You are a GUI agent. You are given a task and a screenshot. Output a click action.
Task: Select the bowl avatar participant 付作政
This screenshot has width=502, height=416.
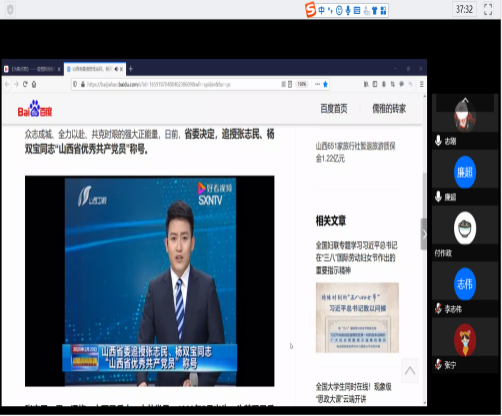(465, 229)
